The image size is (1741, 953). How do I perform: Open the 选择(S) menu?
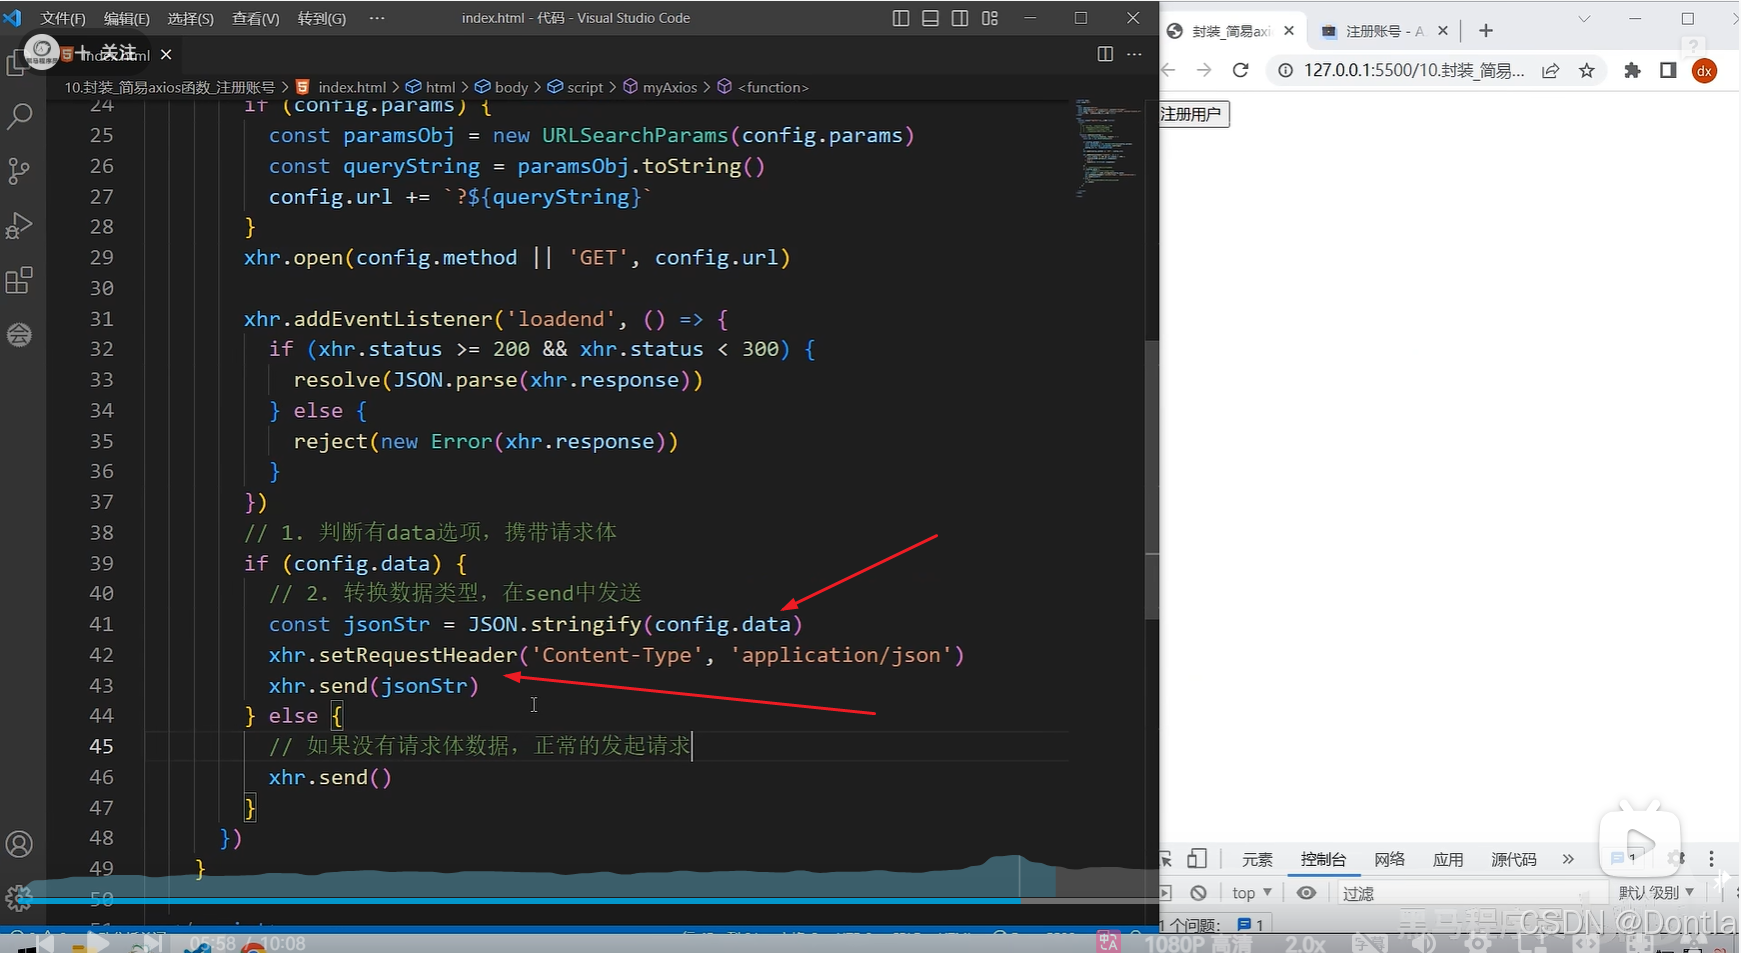coord(191,18)
